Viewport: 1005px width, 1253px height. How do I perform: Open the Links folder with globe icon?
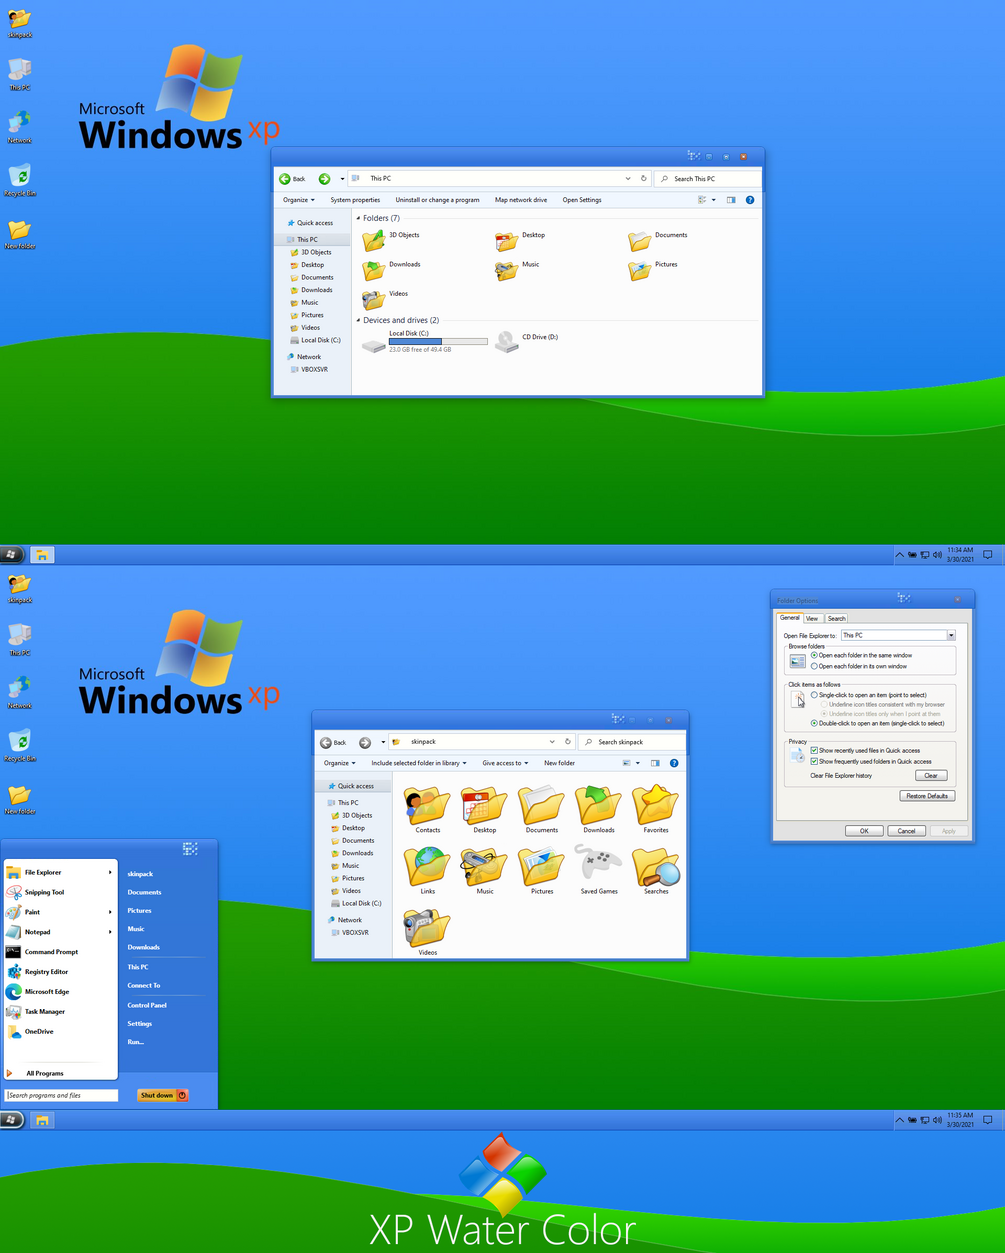pos(428,871)
